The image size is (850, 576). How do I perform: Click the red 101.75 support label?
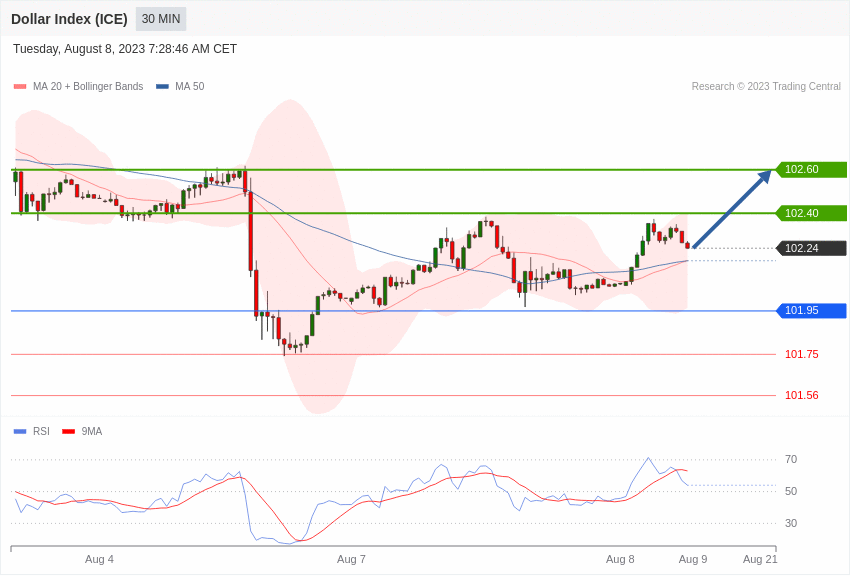pos(802,354)
